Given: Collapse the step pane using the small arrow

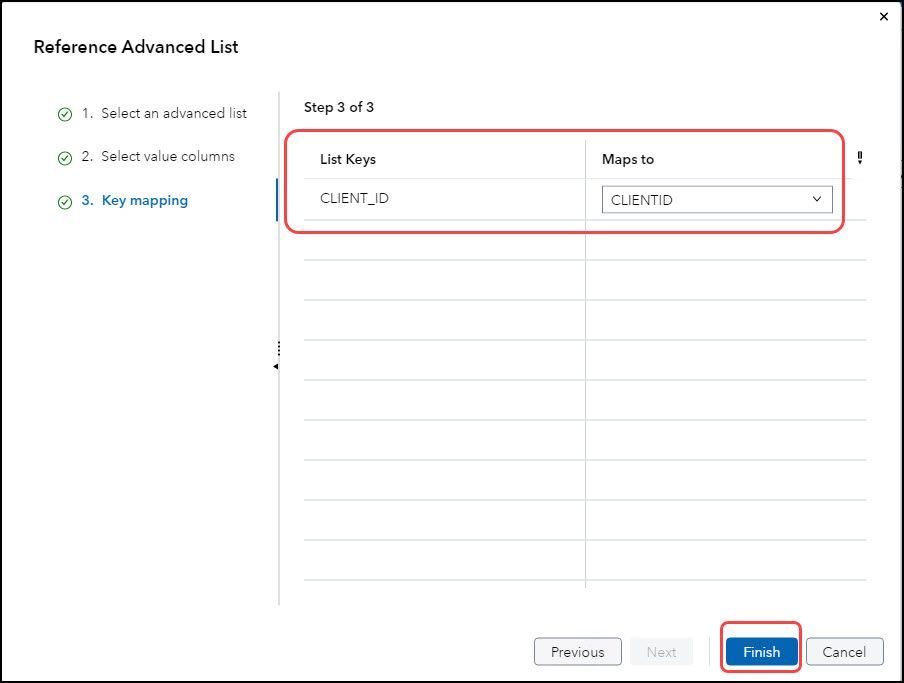Looking at the screenshot, I should point(275,367).
